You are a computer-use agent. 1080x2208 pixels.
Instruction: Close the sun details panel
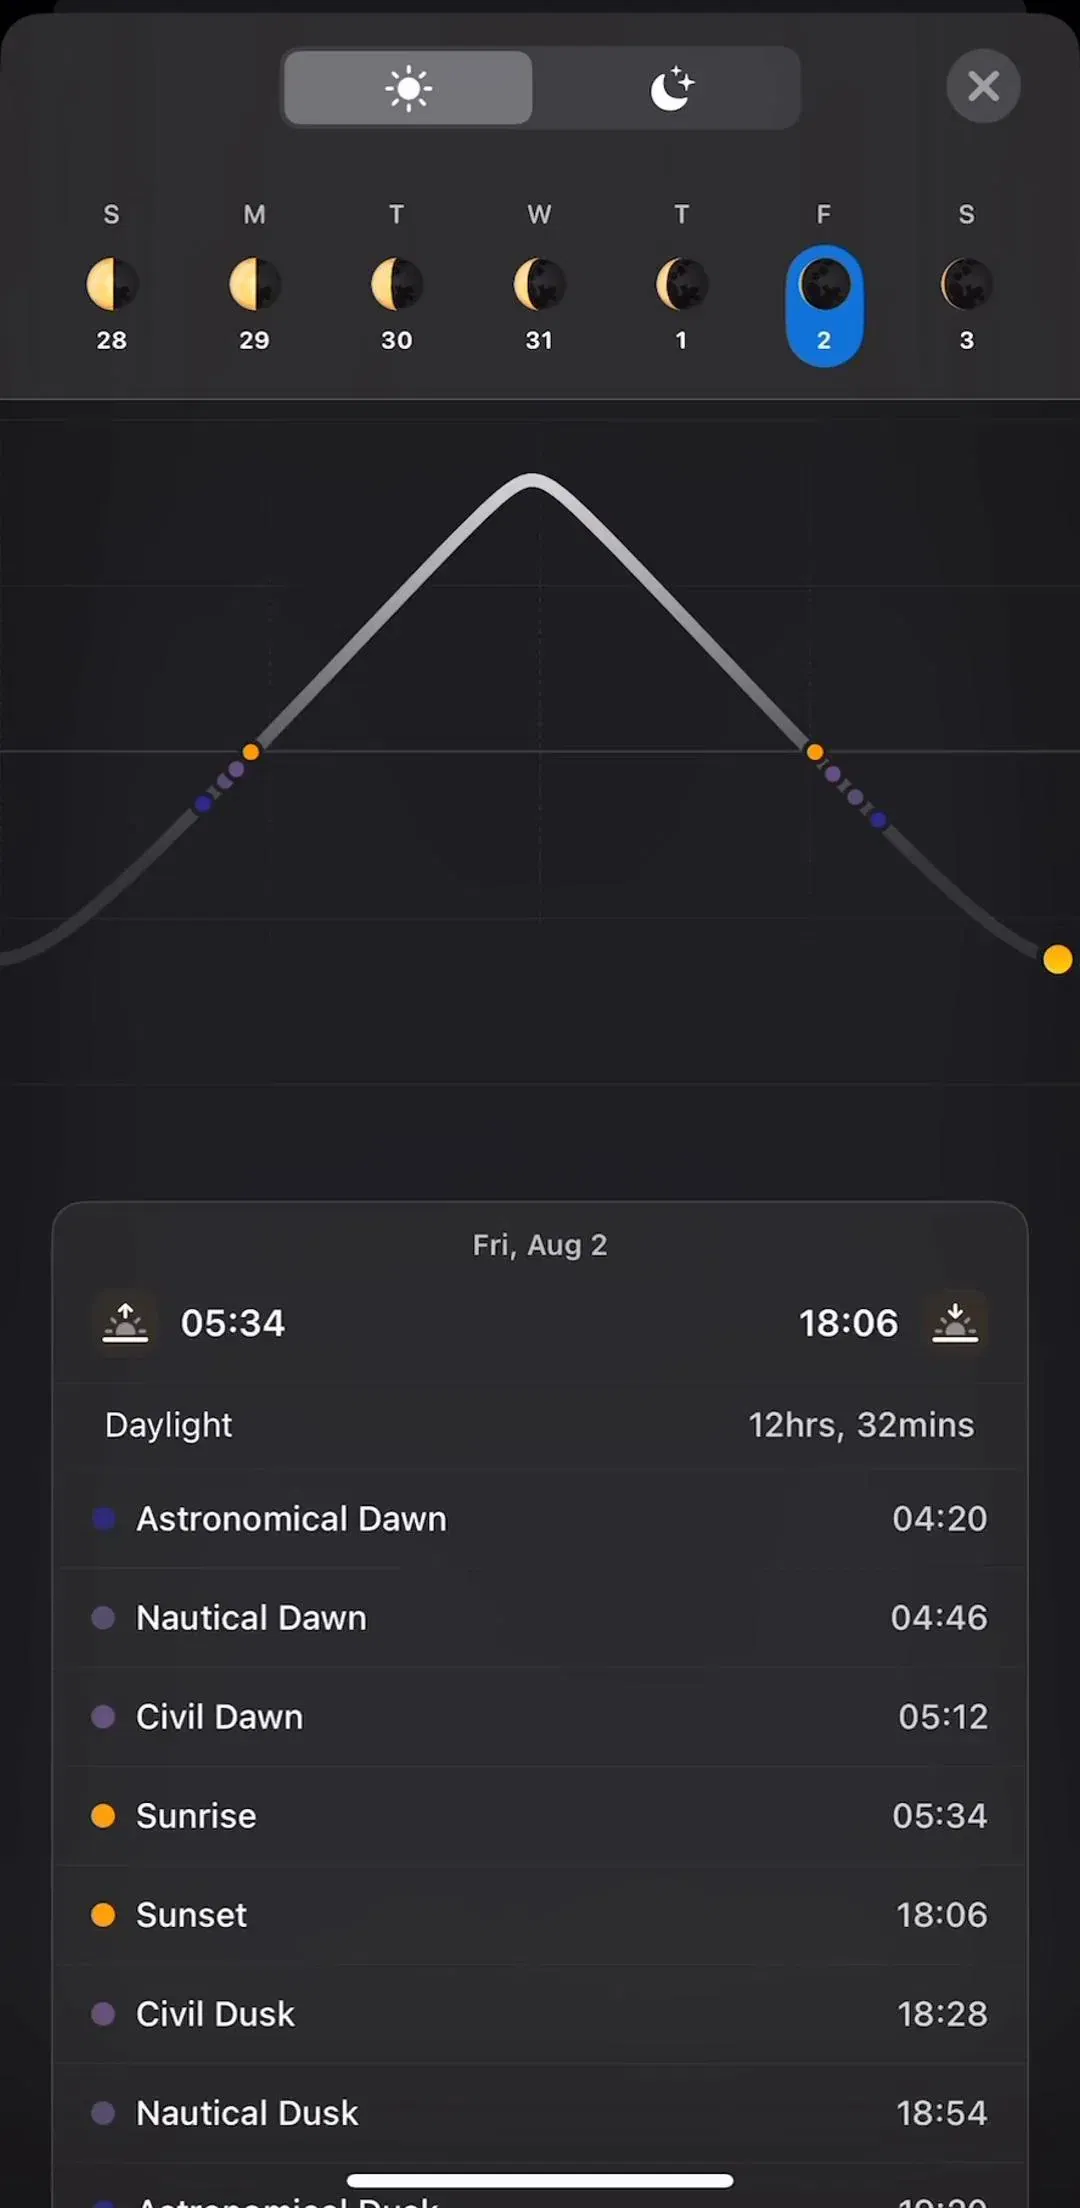click(x=983, y=86)
